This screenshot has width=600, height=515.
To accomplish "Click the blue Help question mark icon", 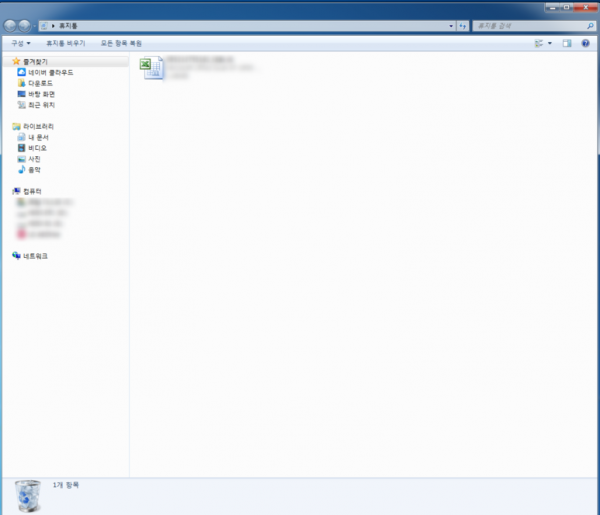I will [586, 44].
